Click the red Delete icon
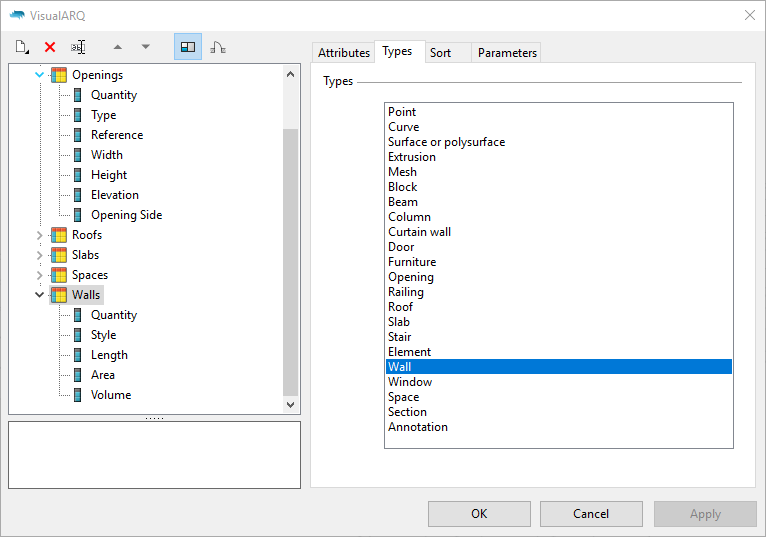The height and width of the screenshot is (537, 766). [50, 47]
